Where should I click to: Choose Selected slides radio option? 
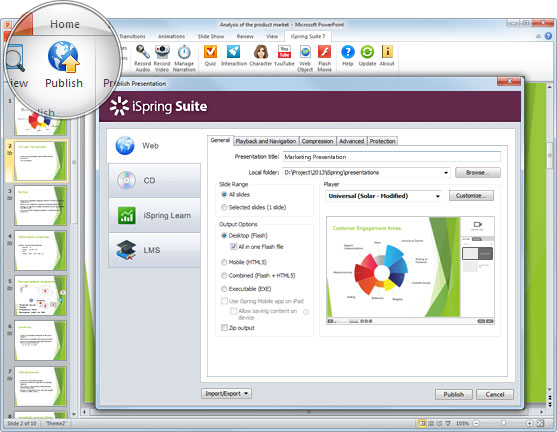click(x=224, y=207)
